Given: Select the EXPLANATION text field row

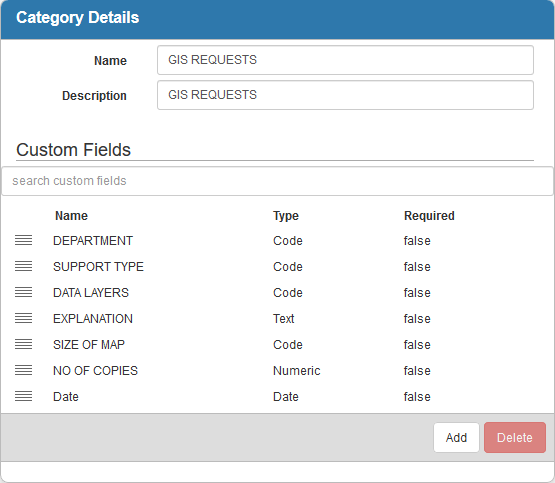Looking at the screenshot, I should pyautogui.click(x=278, y=318).
